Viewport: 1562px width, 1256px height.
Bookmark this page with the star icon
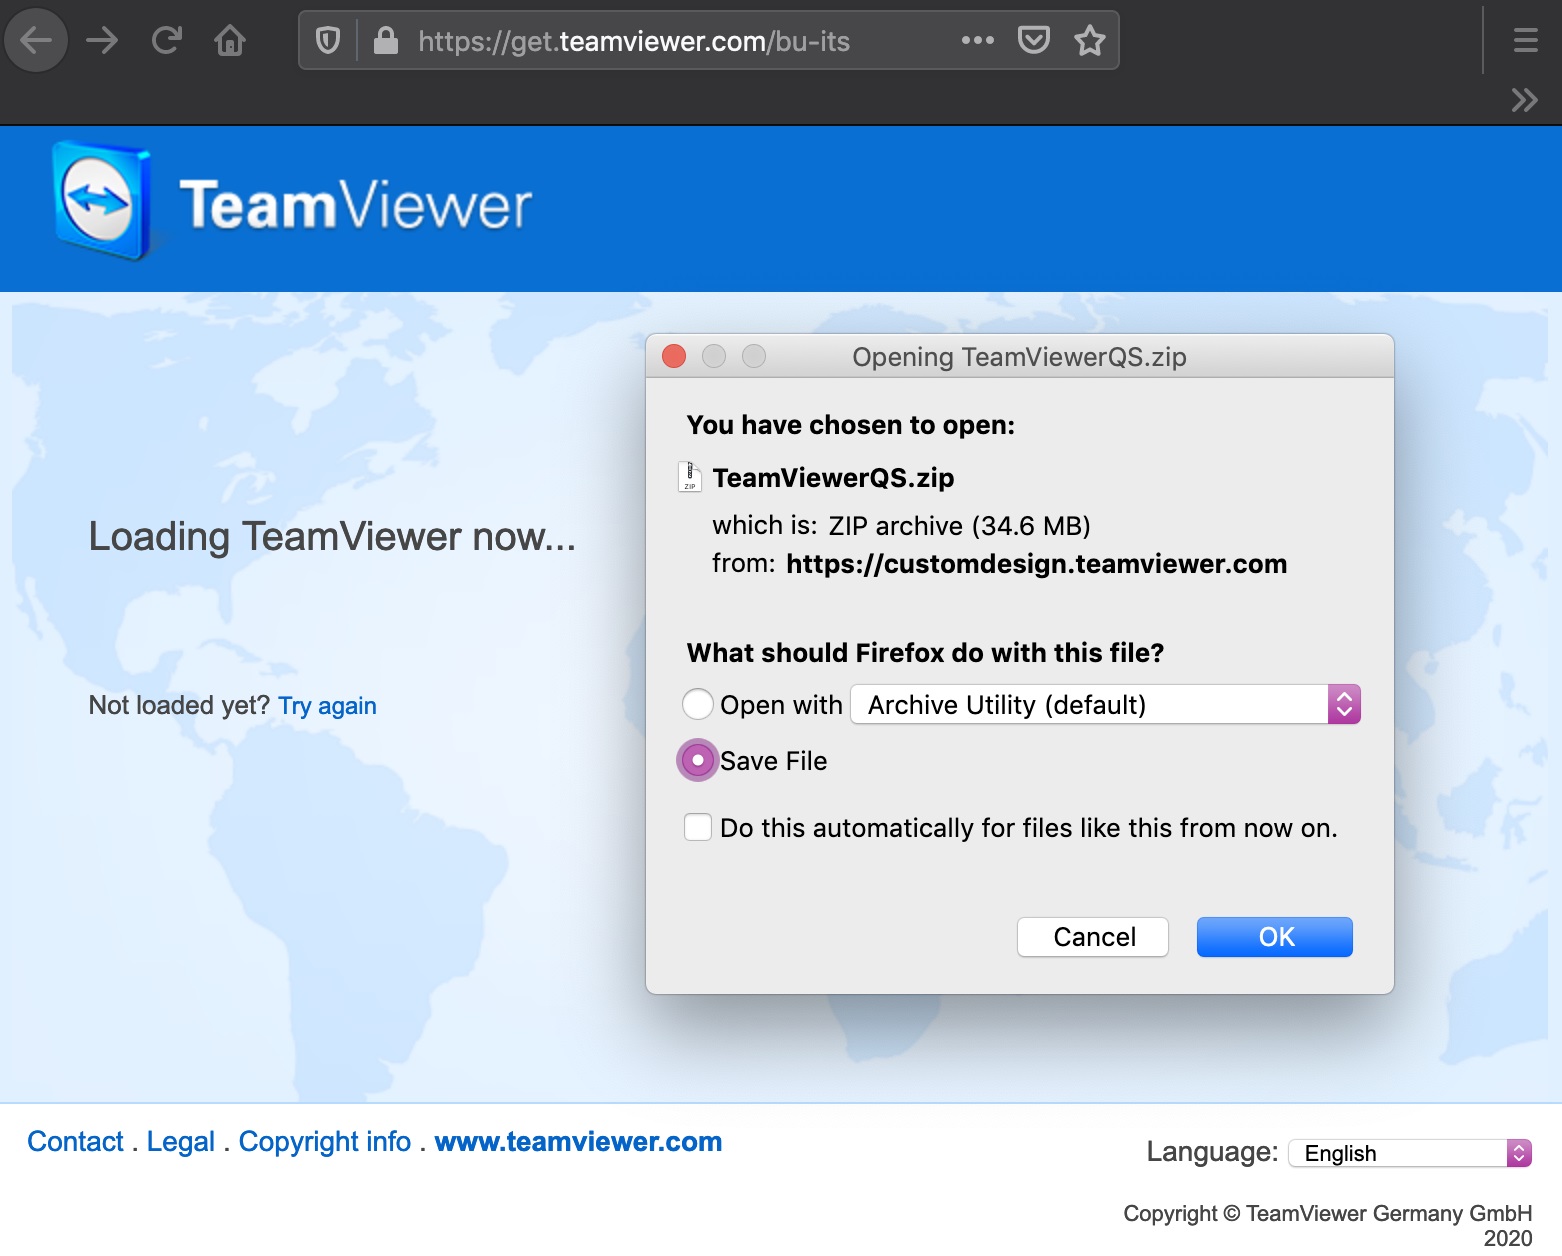pos(1089,41)
